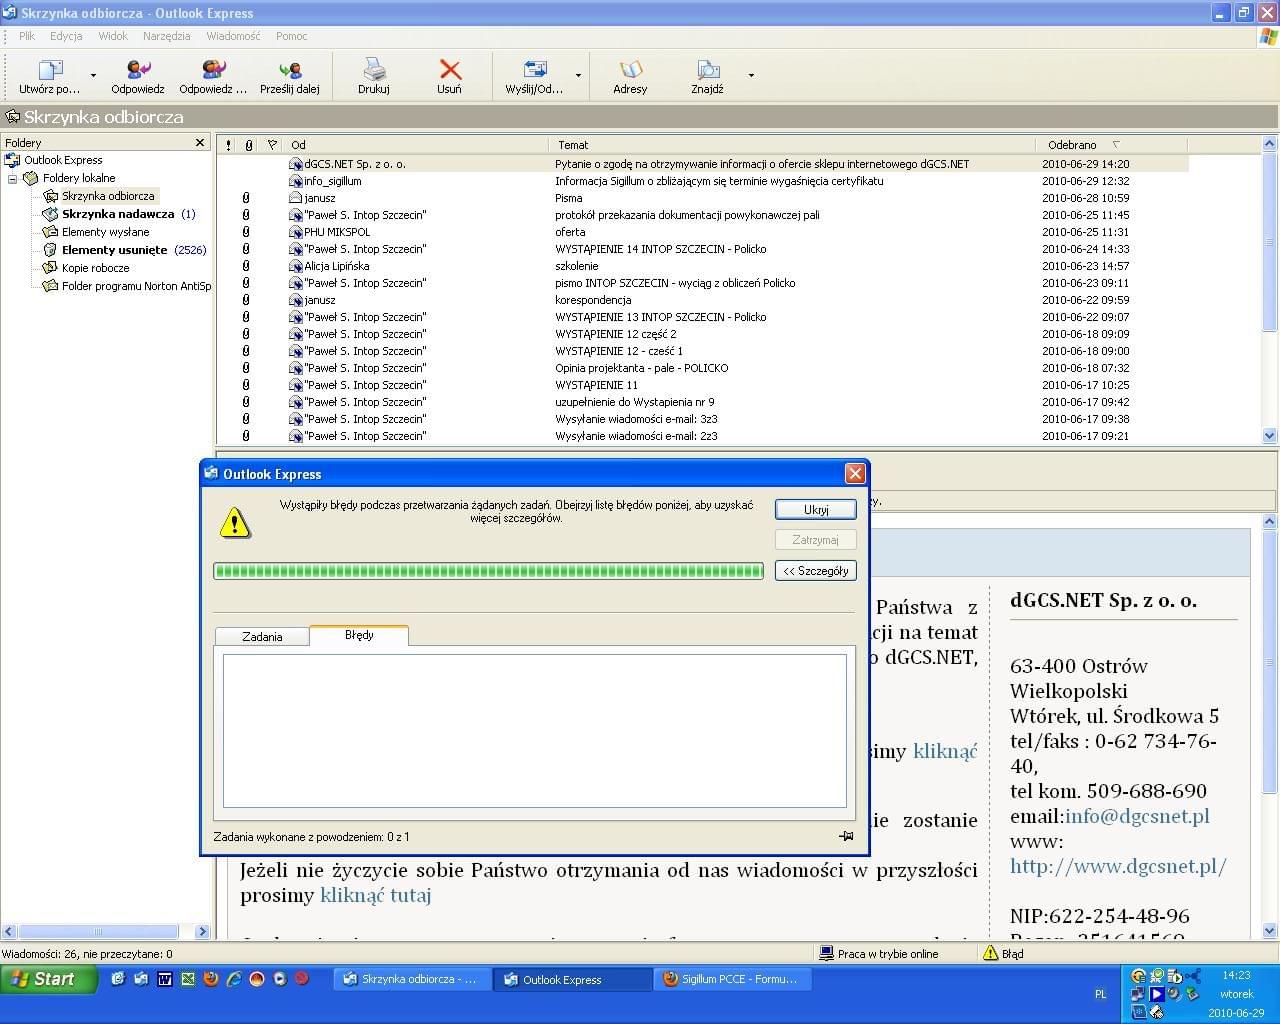Click the Drukuj printer icon
Image resolution: width=1280 pixels, height=1024 pixels.
(374, 70)
